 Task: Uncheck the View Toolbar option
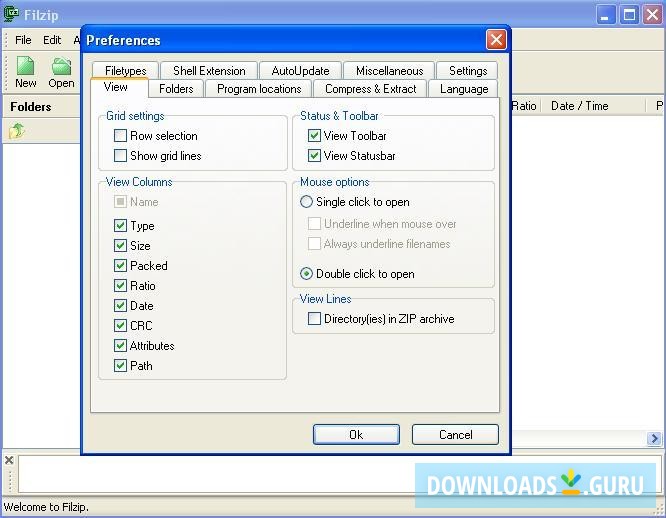(314, 136)
